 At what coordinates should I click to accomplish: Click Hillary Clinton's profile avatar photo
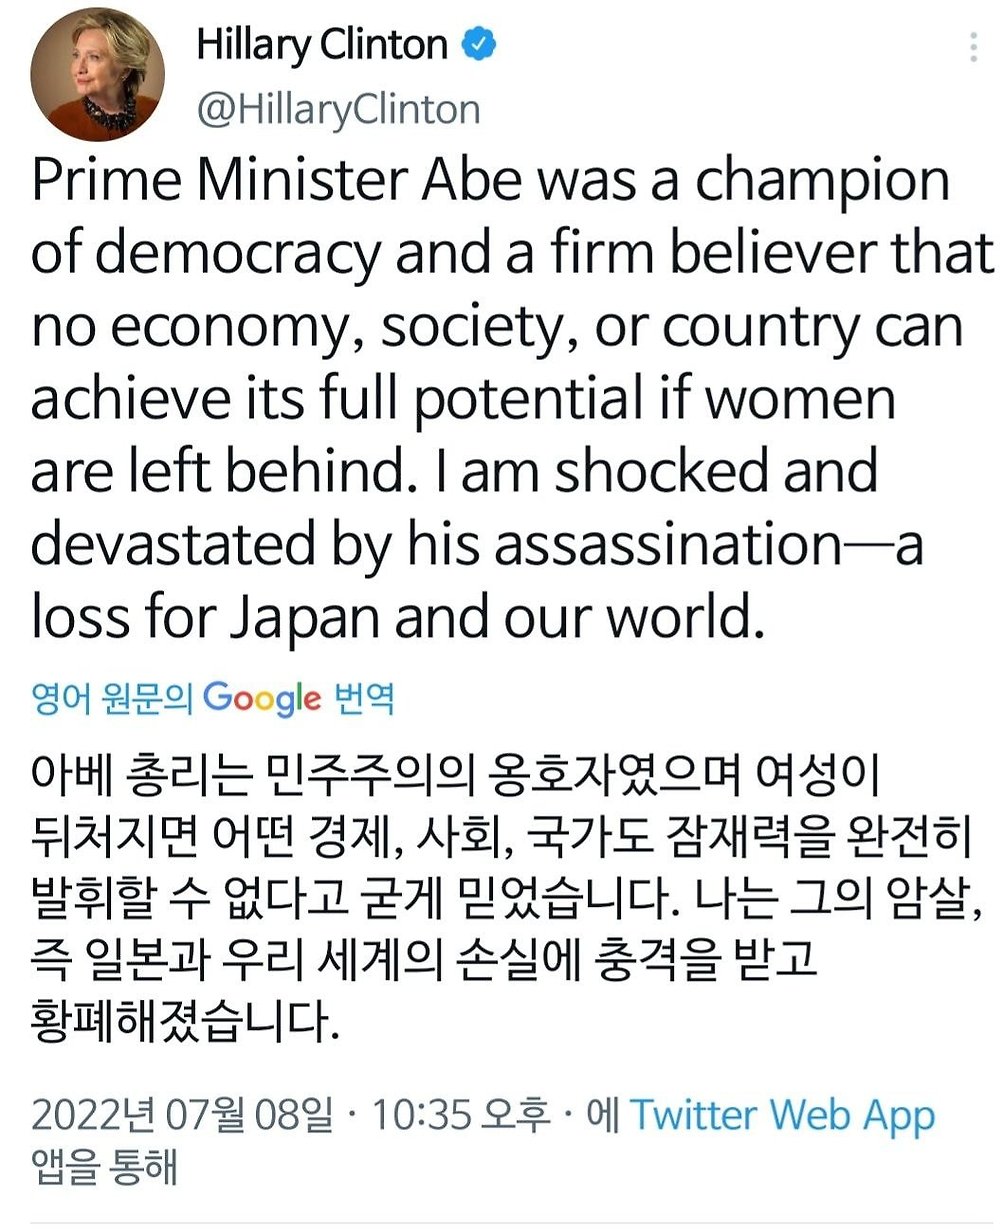(x=97, y=74)
